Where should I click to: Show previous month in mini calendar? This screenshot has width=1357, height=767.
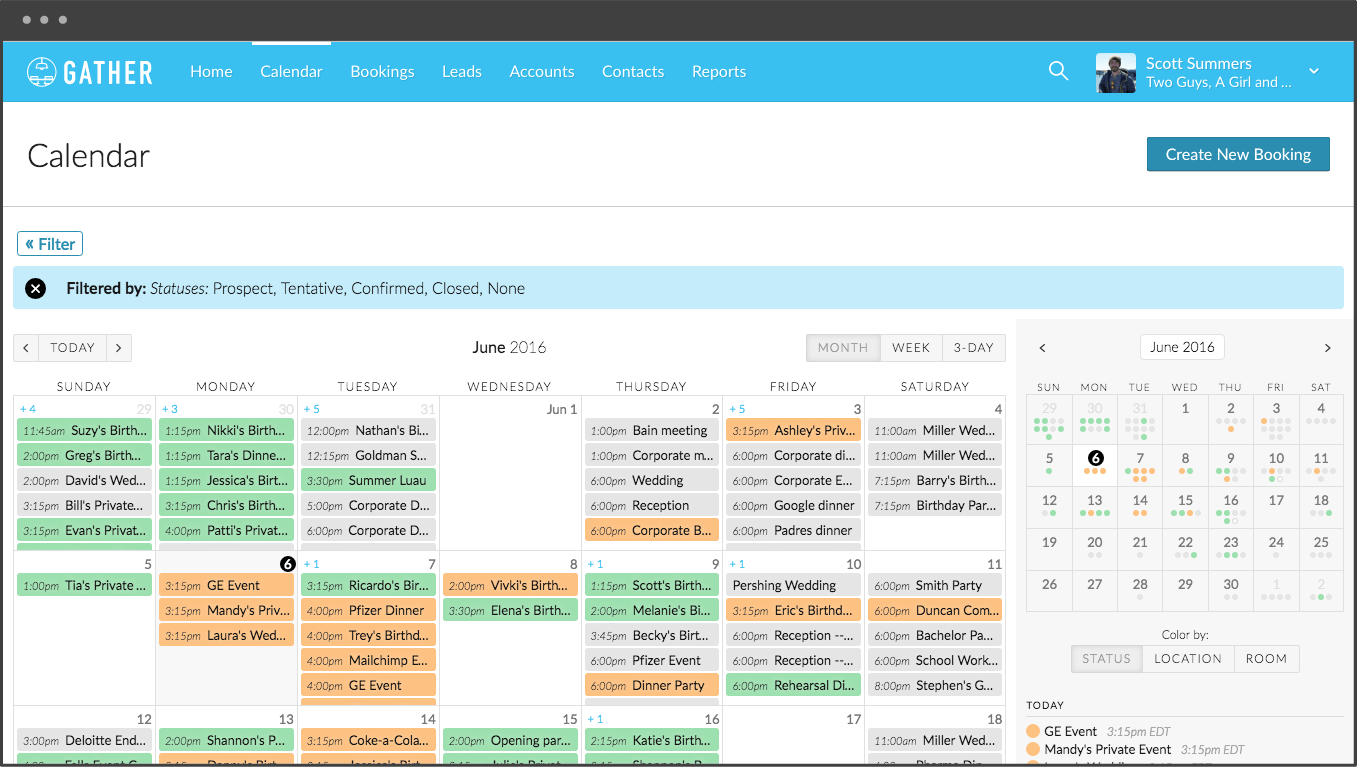coord(1042,348)
